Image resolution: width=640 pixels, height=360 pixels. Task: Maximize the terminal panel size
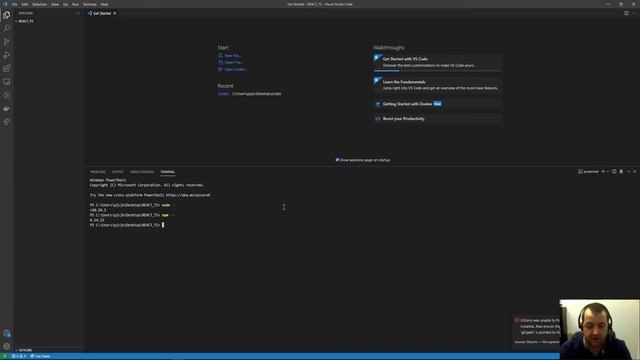pos(629,172)
